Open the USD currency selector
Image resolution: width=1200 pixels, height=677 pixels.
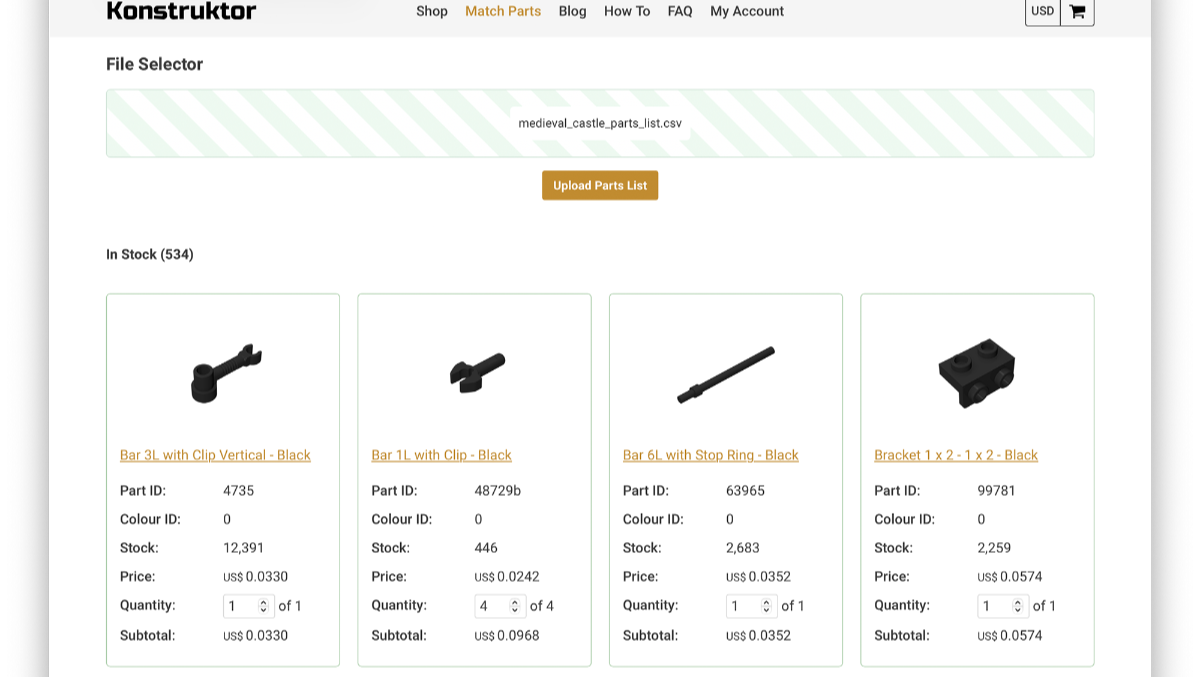coord(1043,11)
